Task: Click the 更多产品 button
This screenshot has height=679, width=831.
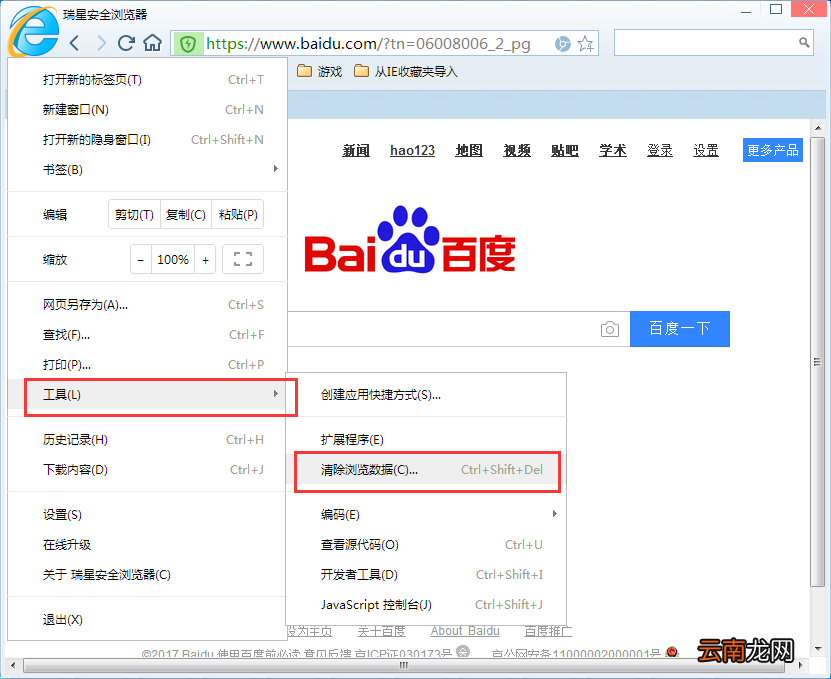Action: pos(773,150)
